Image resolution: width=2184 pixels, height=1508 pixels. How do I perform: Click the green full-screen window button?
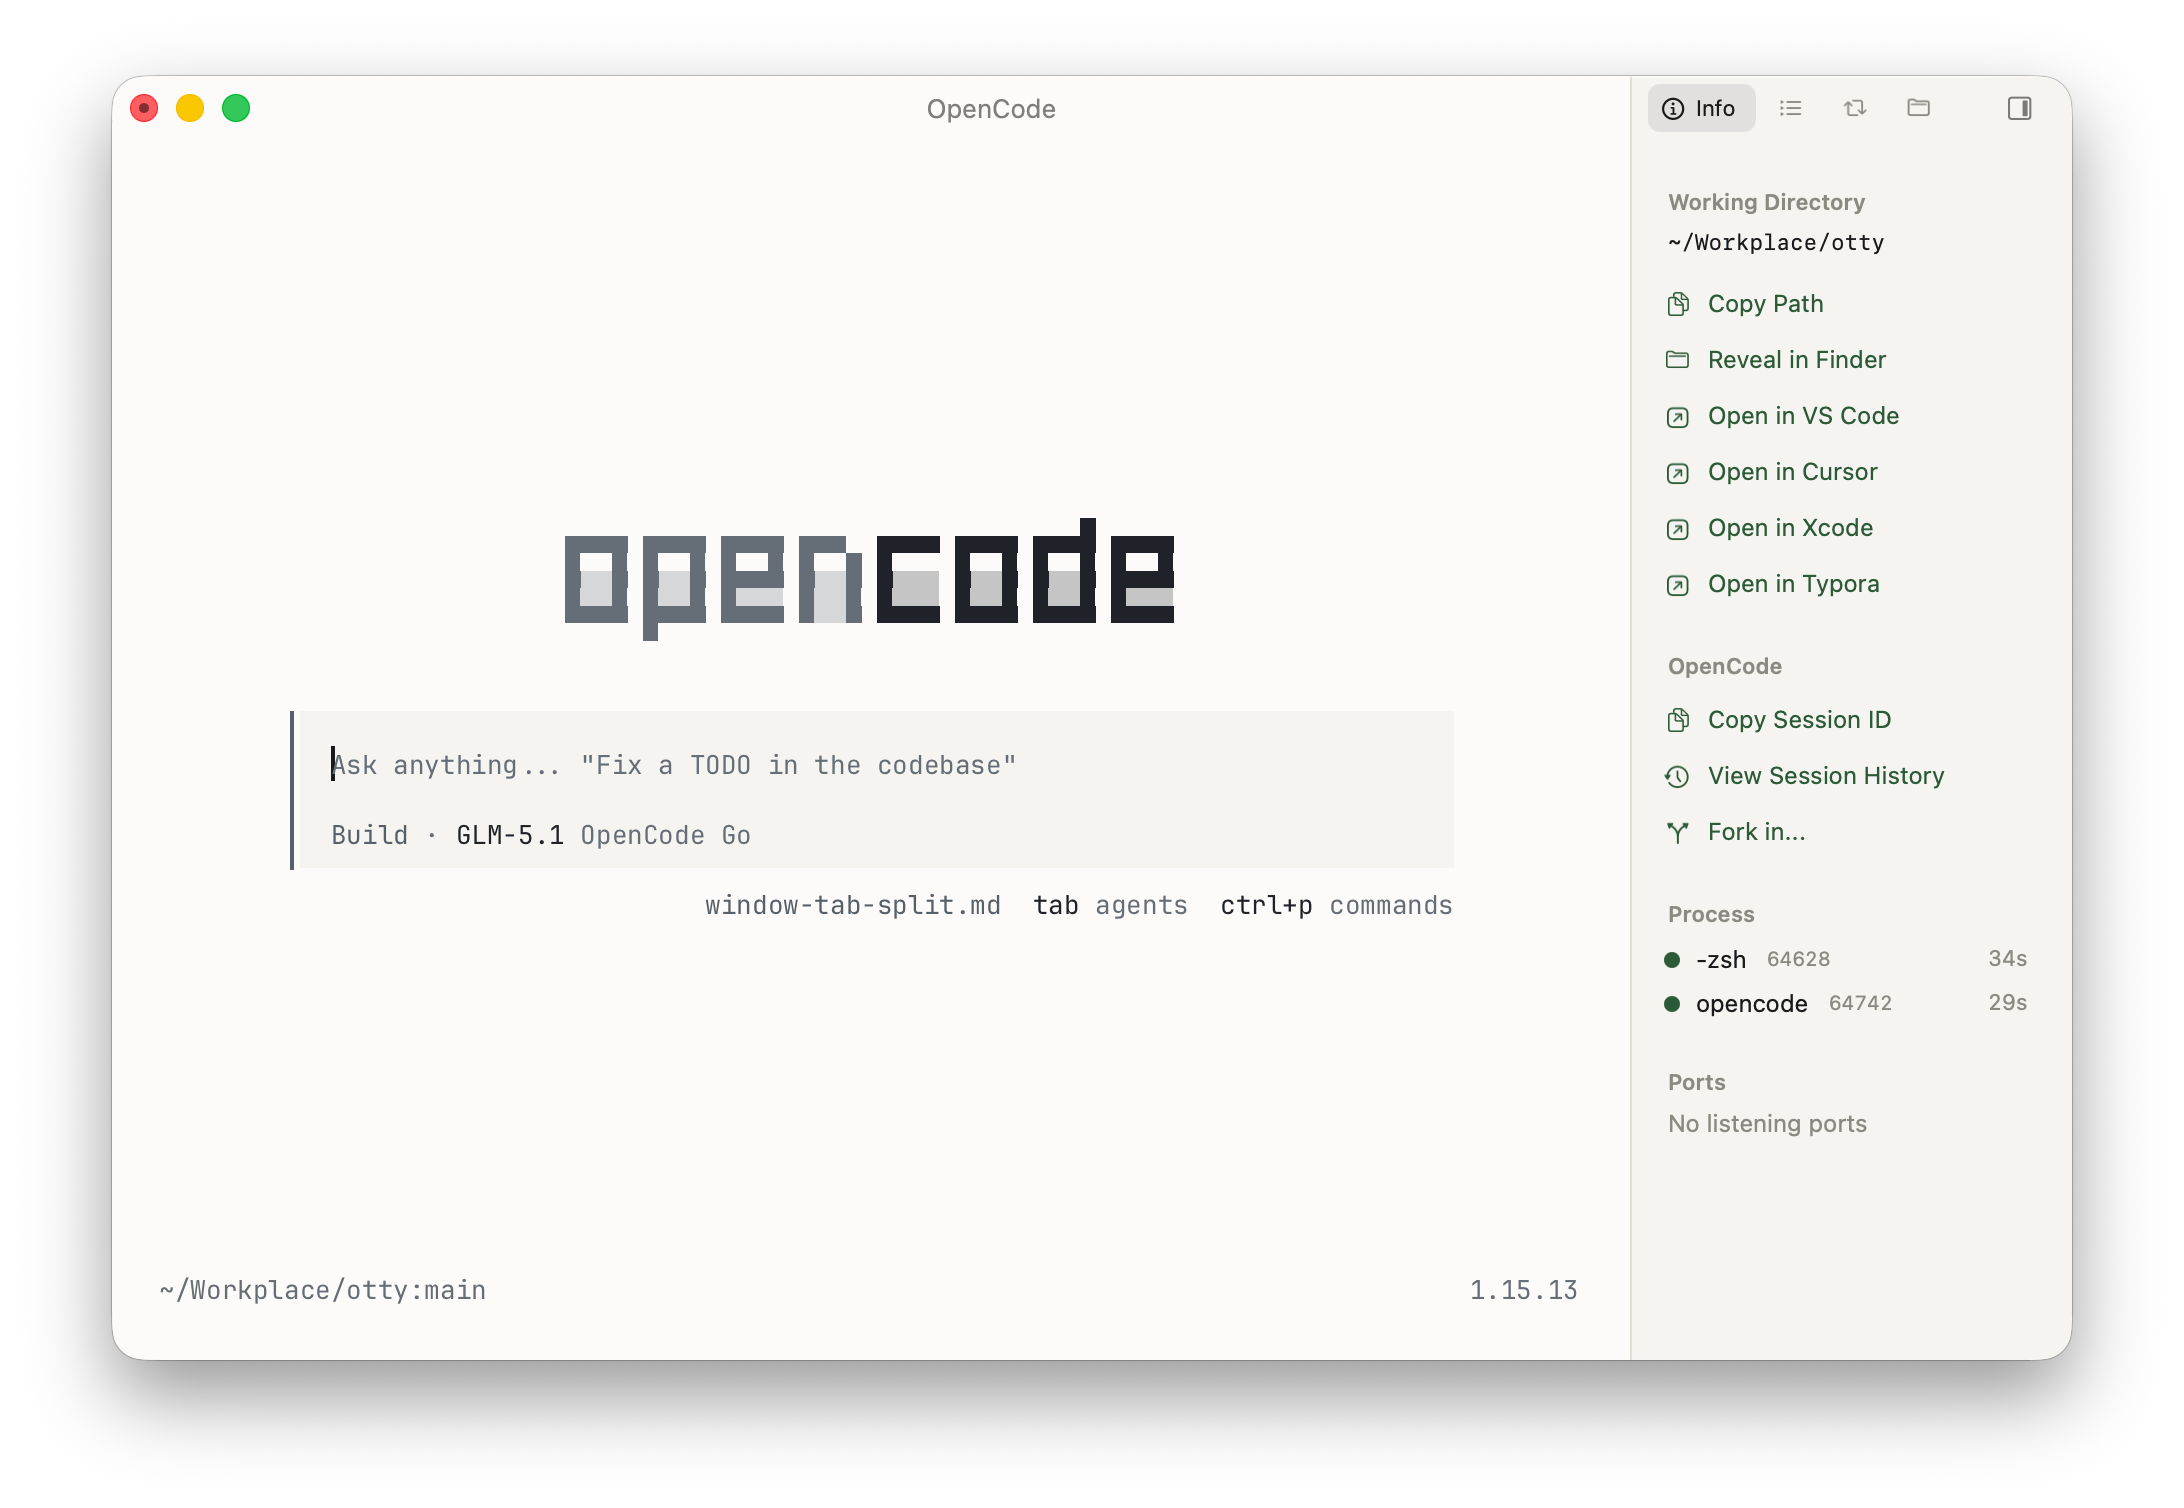coord(236,108)
